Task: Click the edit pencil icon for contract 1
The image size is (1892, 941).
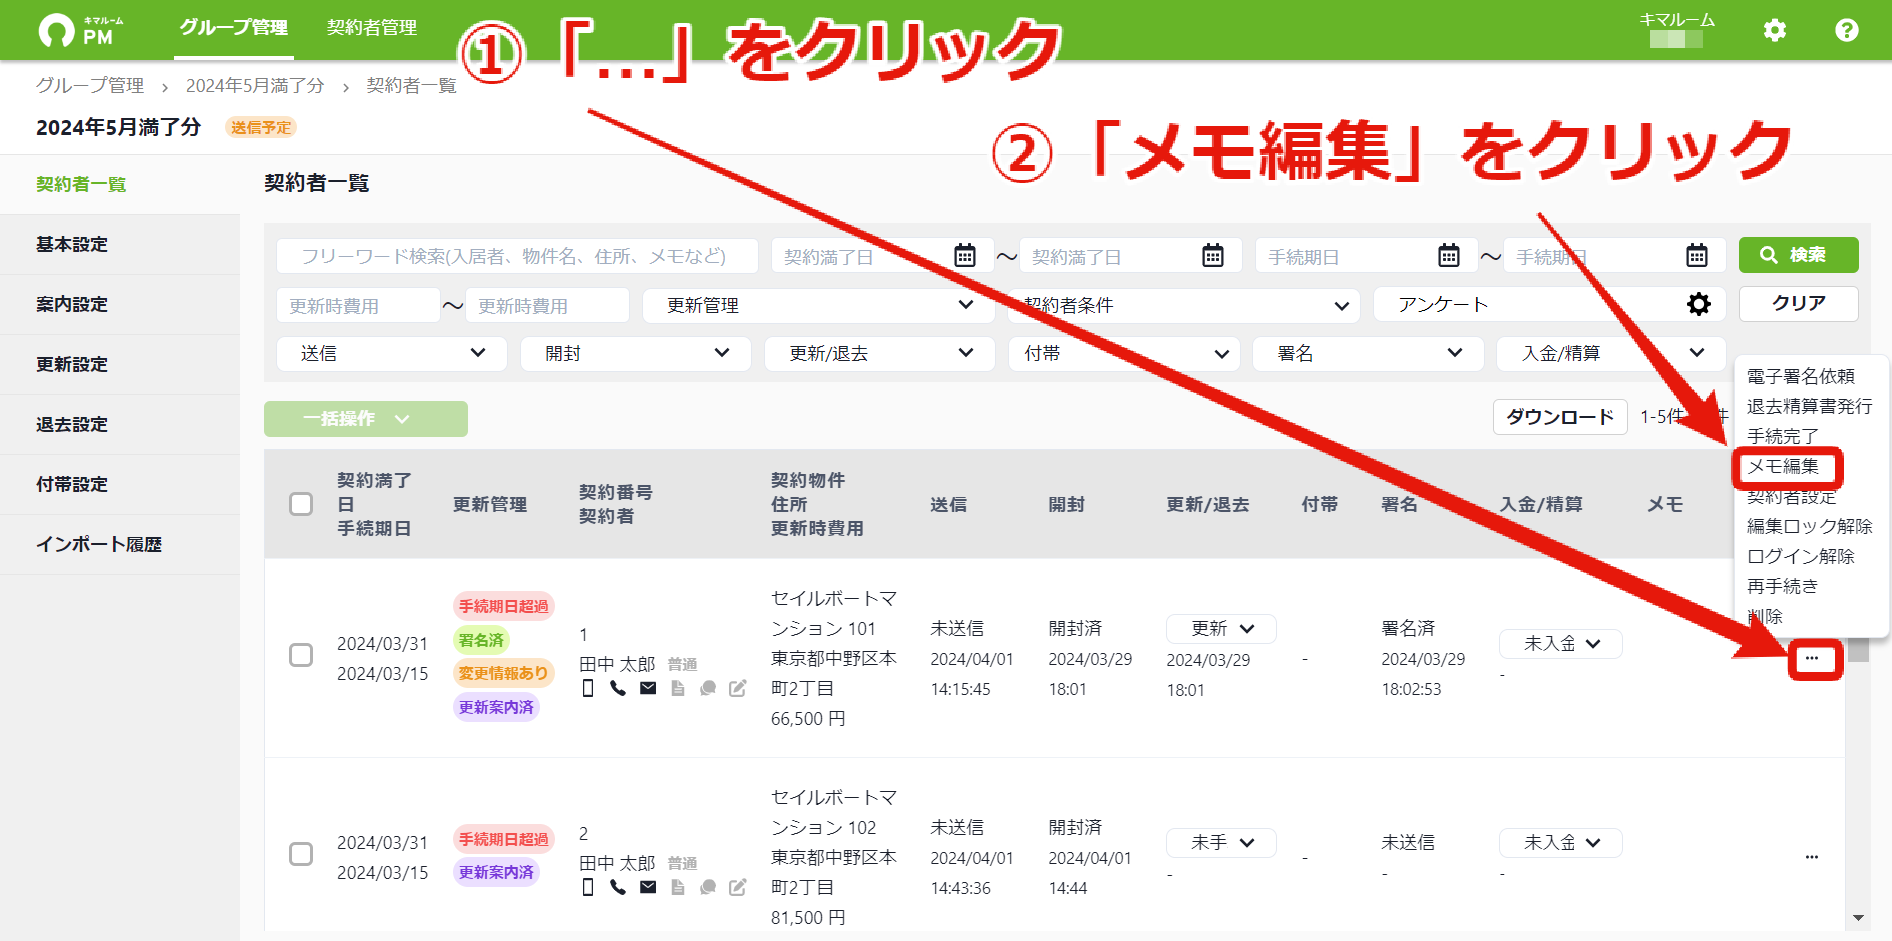Action: pos(738,688)
